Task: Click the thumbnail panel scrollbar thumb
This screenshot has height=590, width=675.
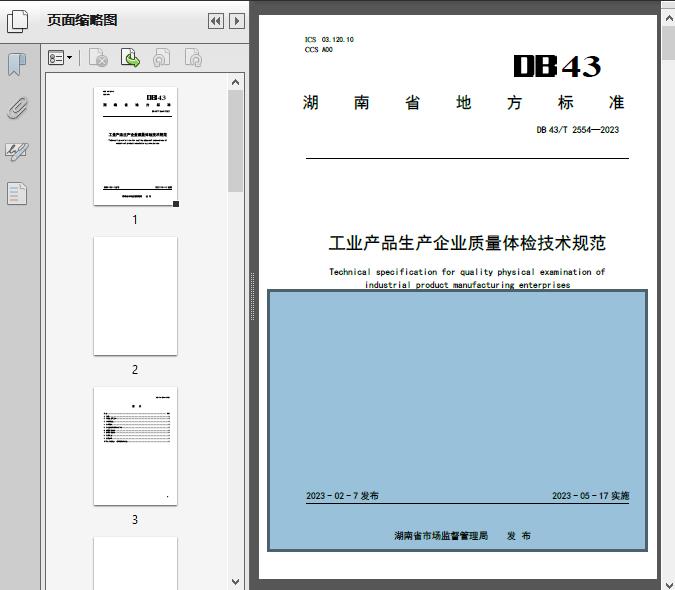Action: 235,141
